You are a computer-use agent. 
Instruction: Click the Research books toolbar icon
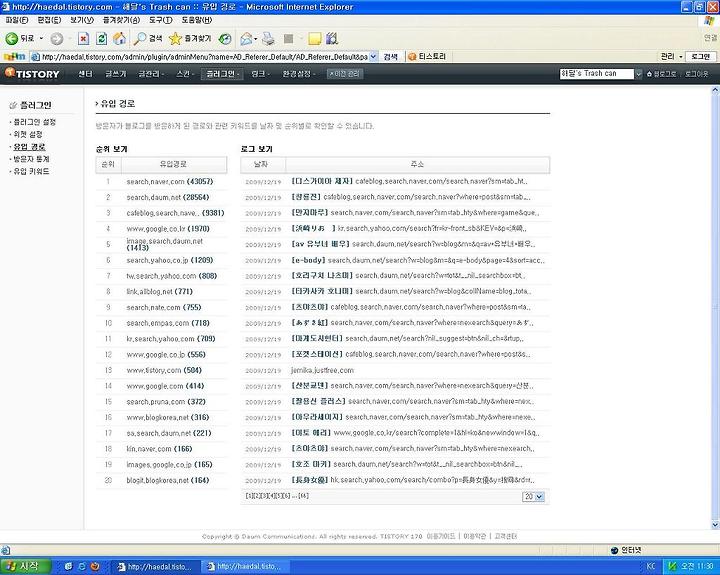[x=332, y=39]
